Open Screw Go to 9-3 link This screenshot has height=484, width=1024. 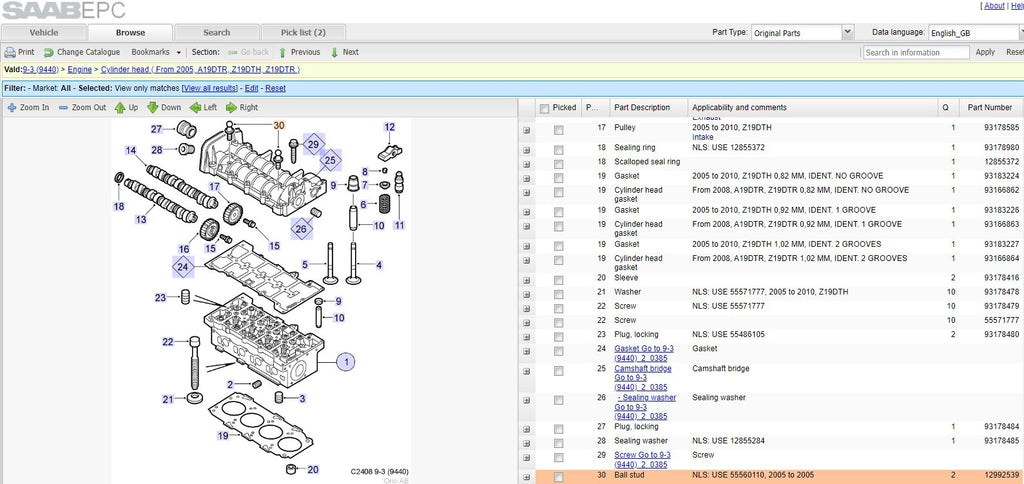click(642, 460)
